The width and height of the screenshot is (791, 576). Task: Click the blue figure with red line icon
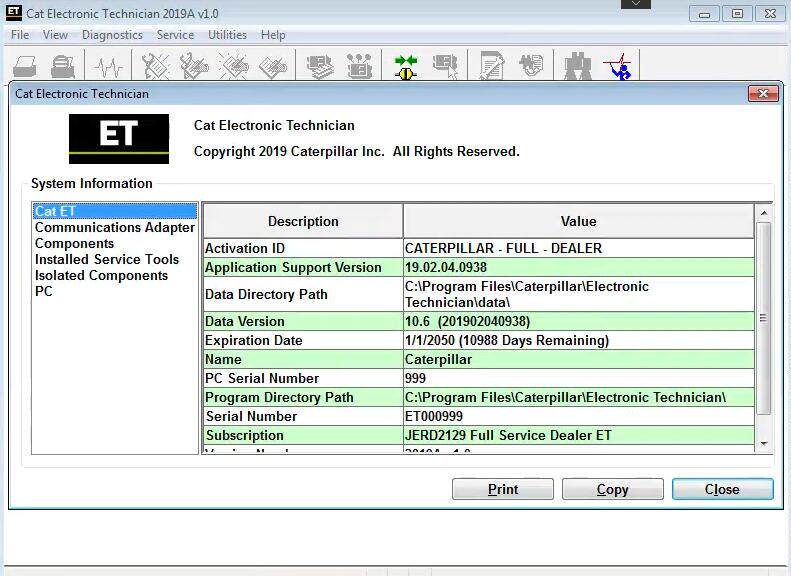pyautogui.click(x=618, y=67)
